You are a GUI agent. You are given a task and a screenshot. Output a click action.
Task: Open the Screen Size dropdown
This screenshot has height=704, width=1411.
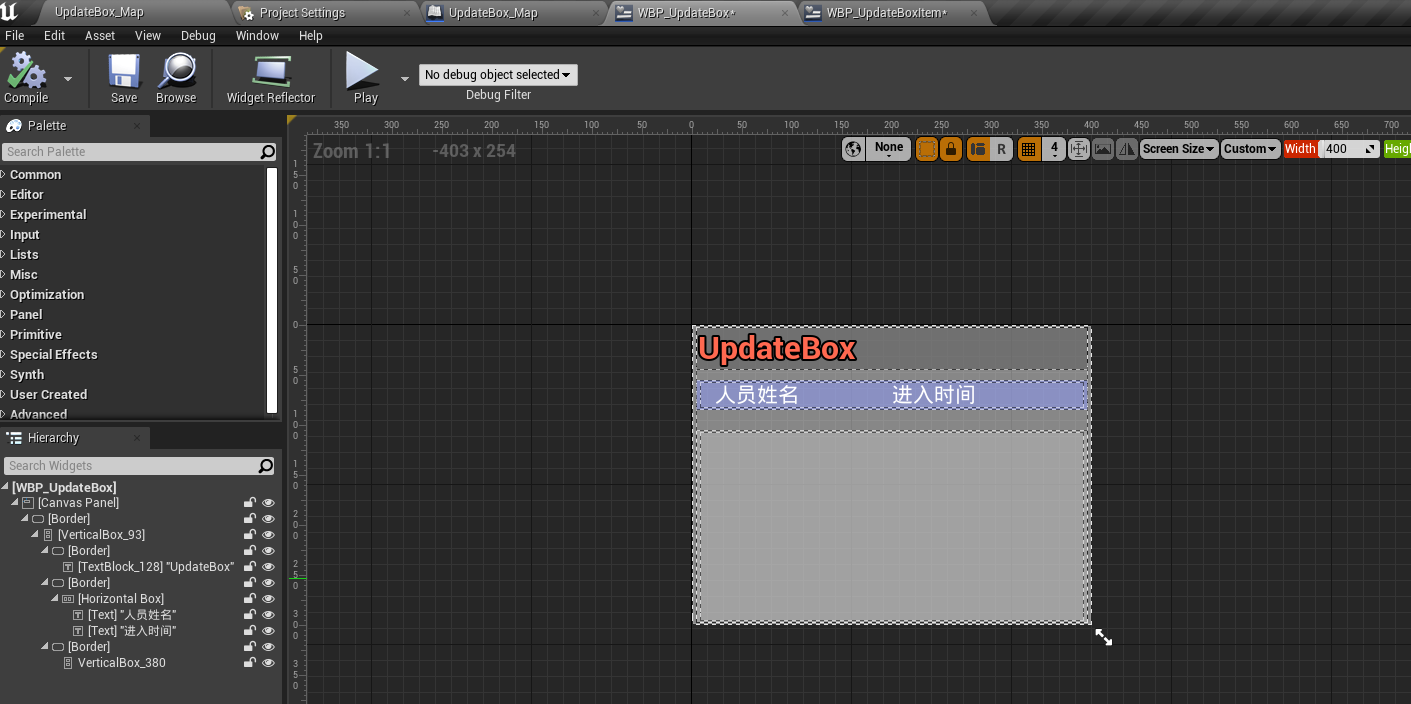click(x=1178, y=148)
